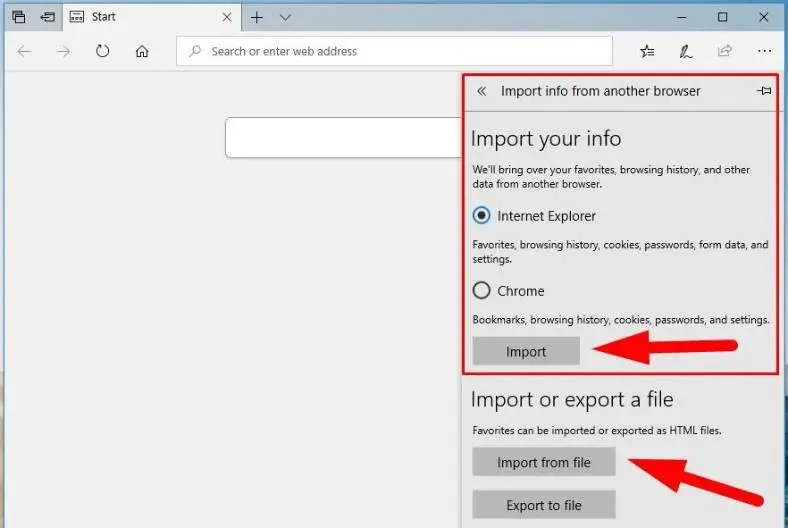
Task: Click Import from file button
Action: pos(543,463)
